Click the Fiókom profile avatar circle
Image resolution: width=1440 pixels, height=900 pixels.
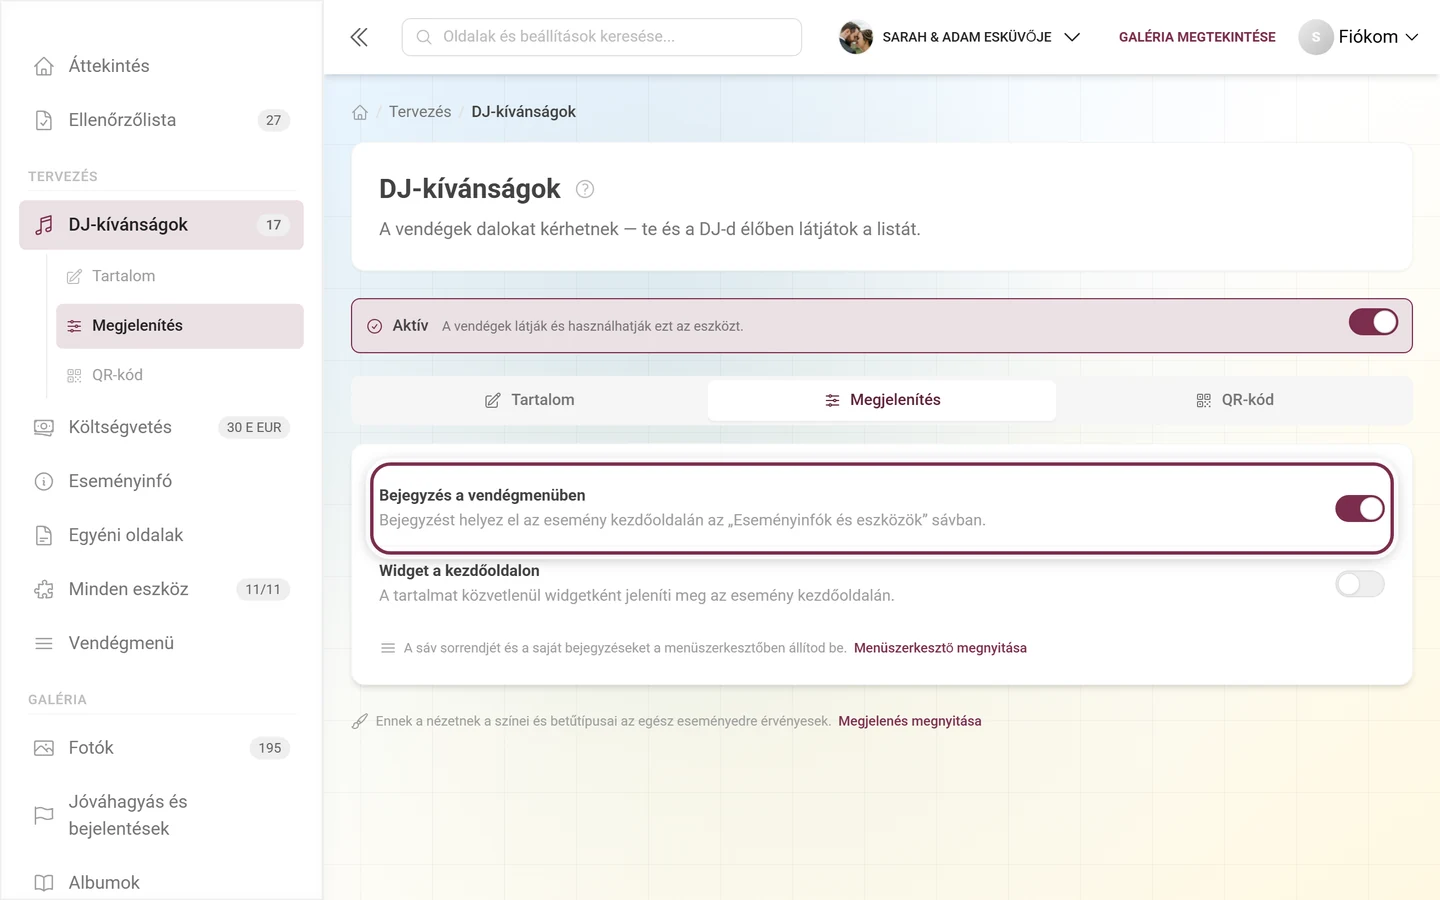(x=1316, y=37)
